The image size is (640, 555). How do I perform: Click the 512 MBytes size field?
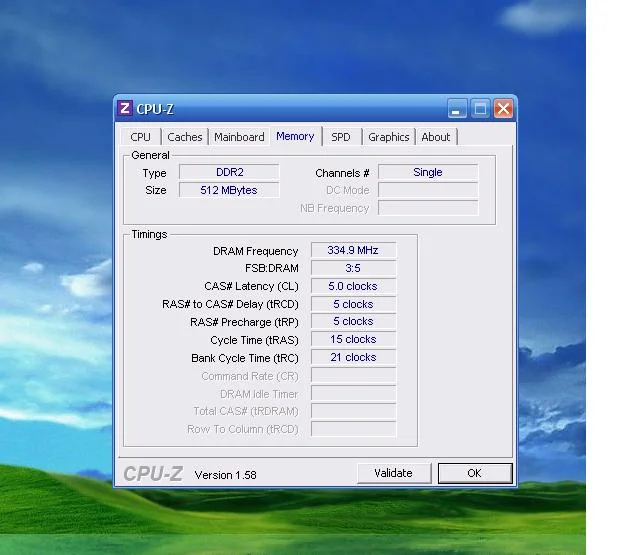(x=229, y=190)
